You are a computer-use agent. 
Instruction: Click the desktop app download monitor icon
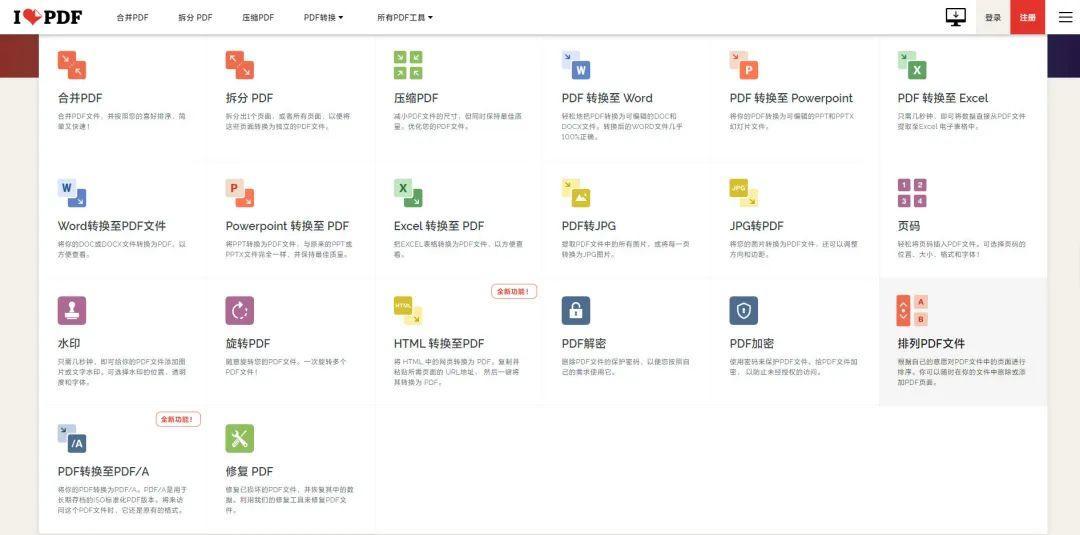tap(955, 17)
